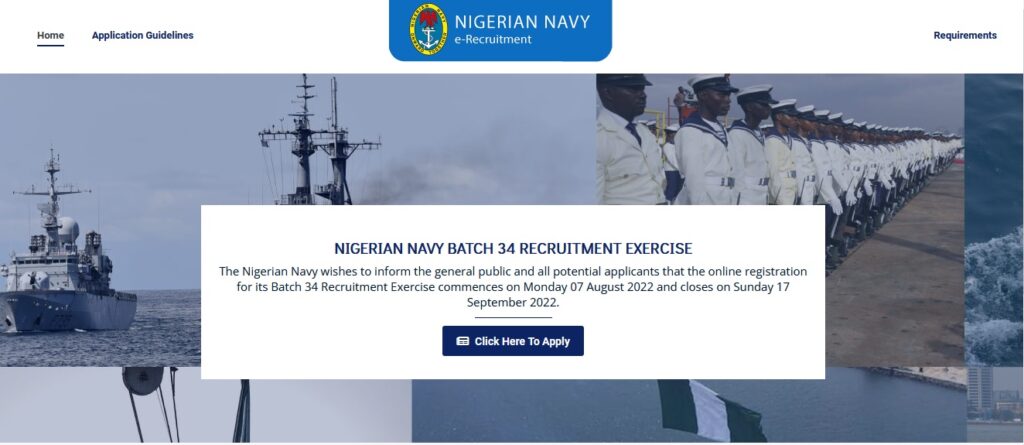
Task: Go to the Requirements page
Action: tap(965, 35)
